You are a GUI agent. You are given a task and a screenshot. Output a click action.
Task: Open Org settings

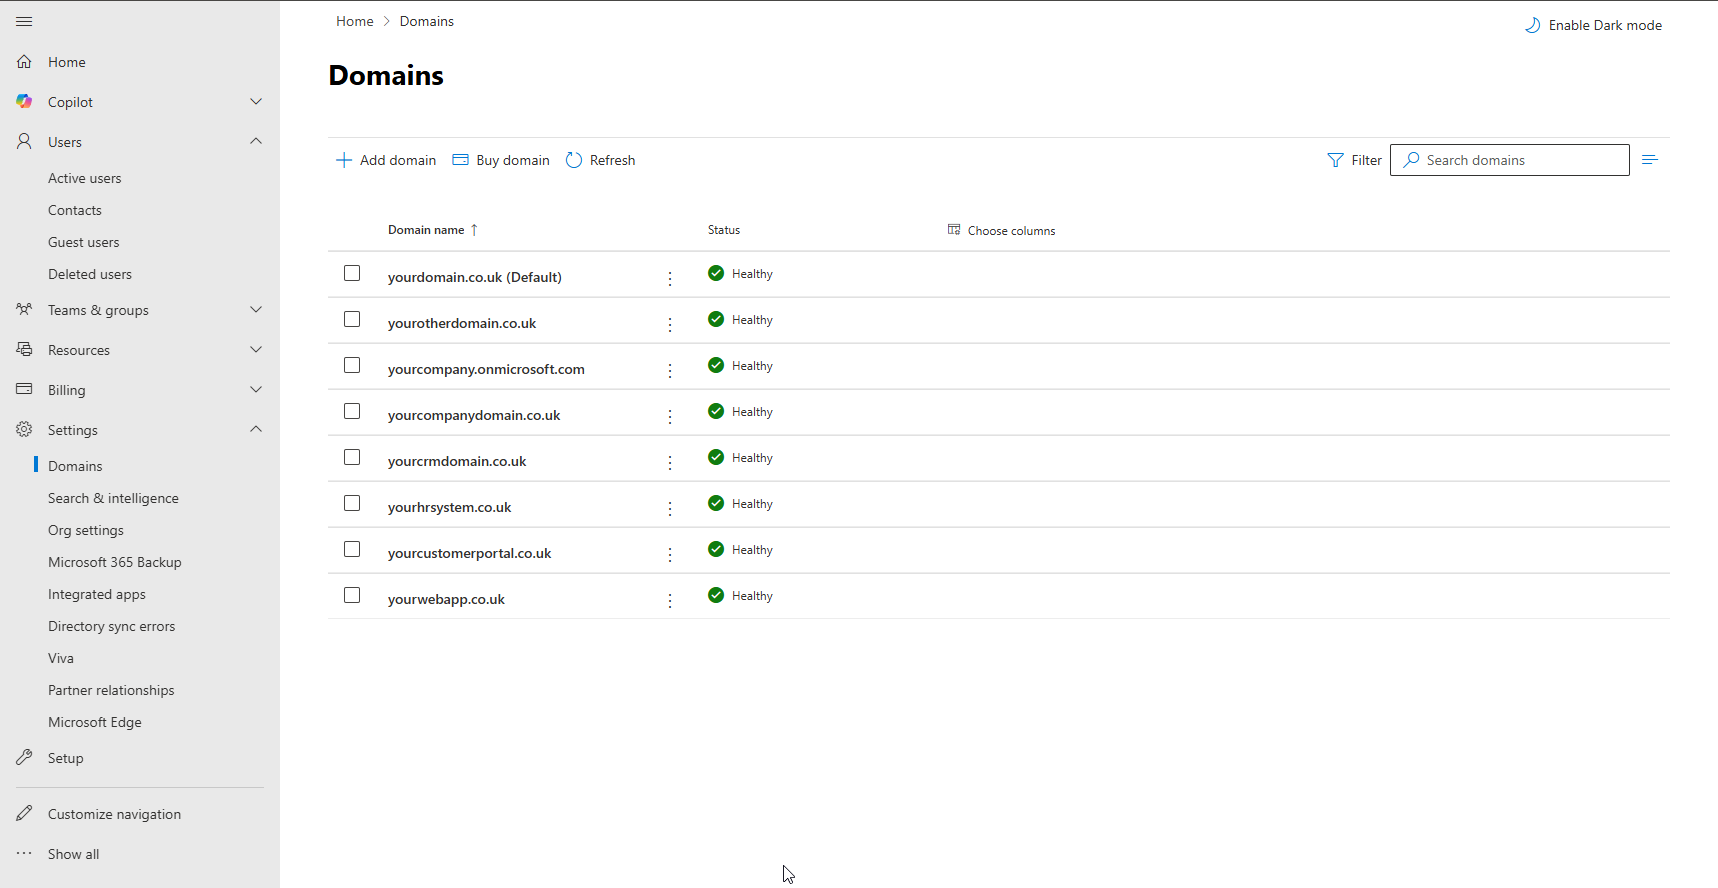pos(86,530)
